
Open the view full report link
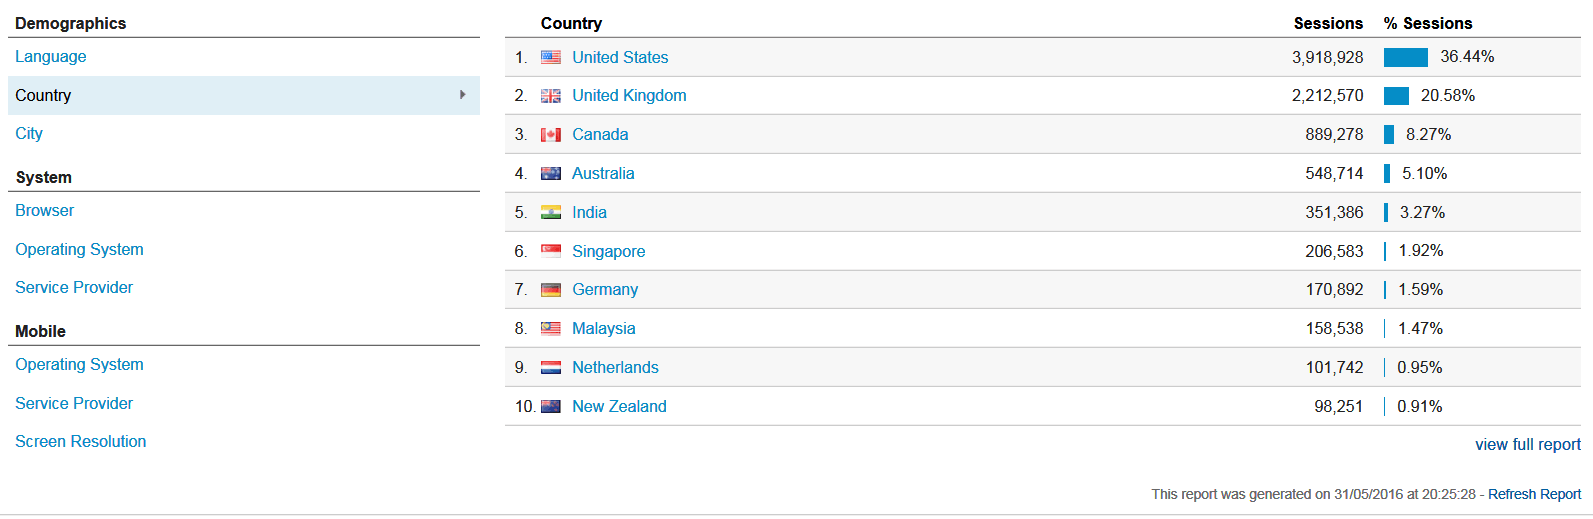1527,445
